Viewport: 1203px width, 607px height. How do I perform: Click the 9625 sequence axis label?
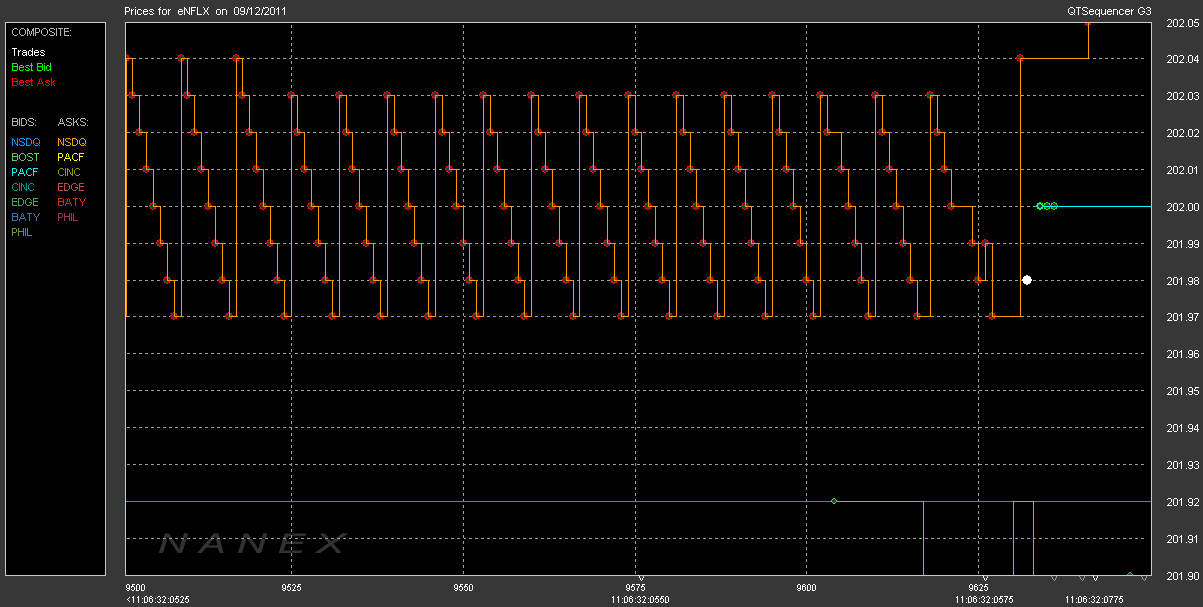[978, 587]
